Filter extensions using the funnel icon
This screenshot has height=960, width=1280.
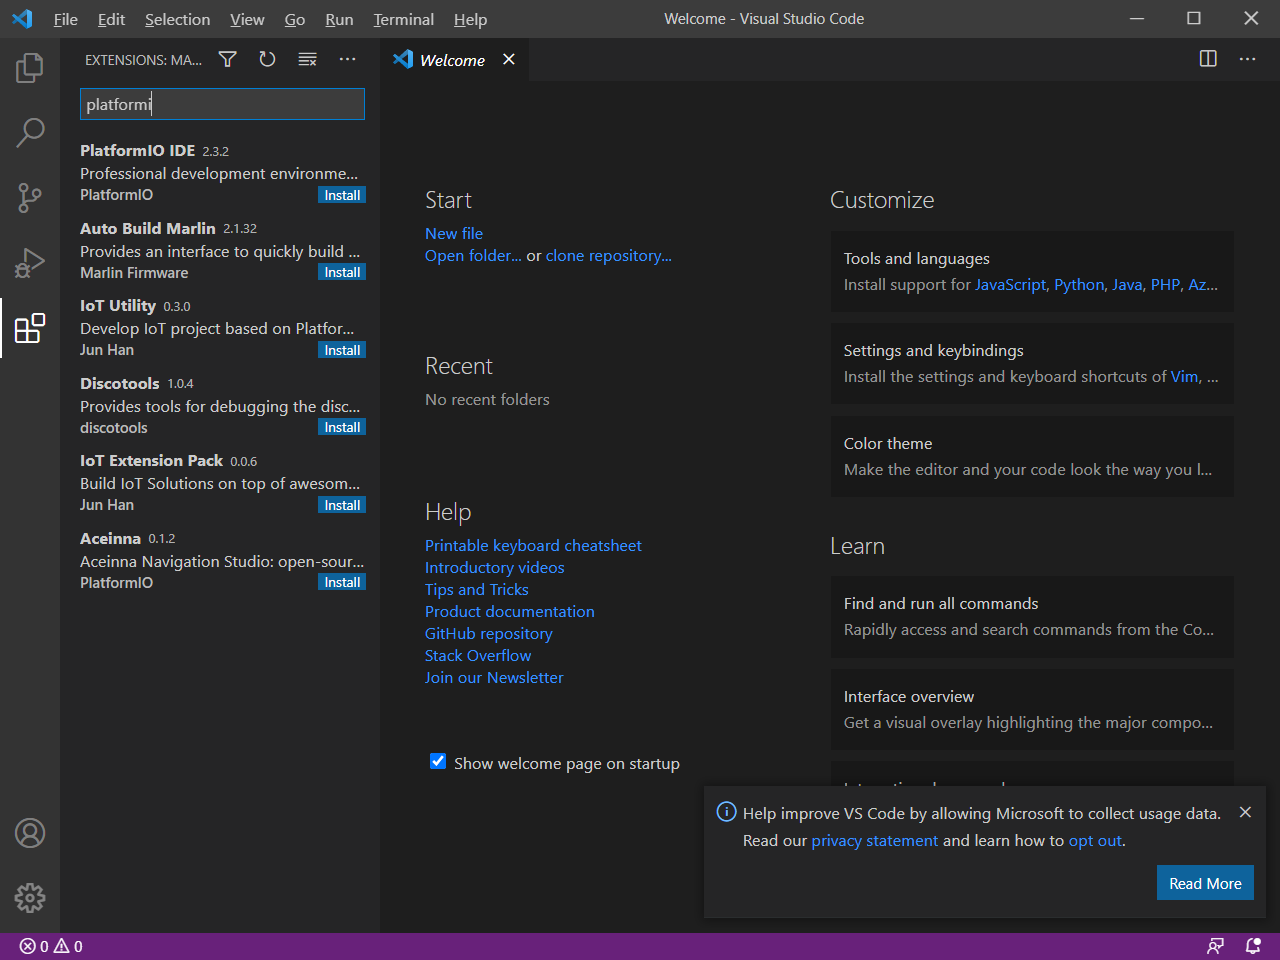(228, 60)
